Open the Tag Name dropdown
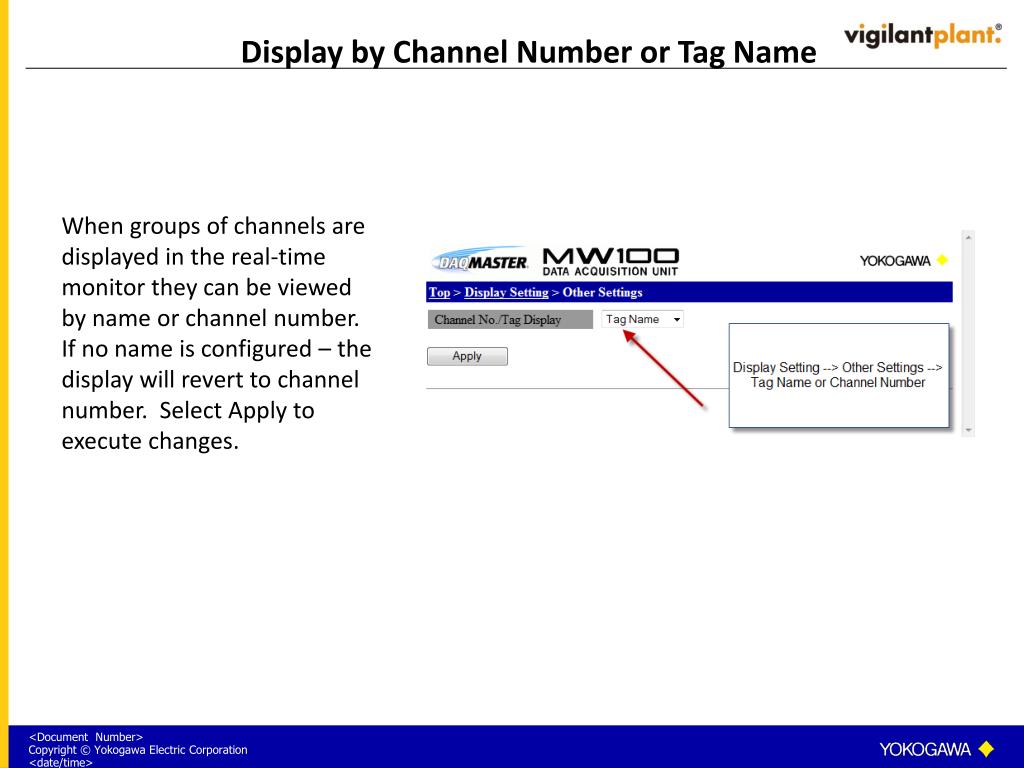Viewport: 1024px width, 768px height. click(x=642, y=319)
